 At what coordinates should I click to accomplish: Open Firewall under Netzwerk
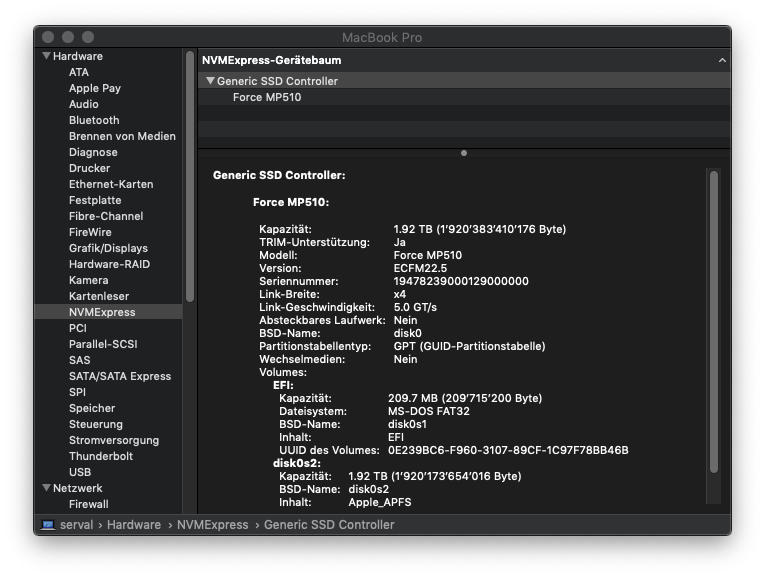[x=88, y=504]
